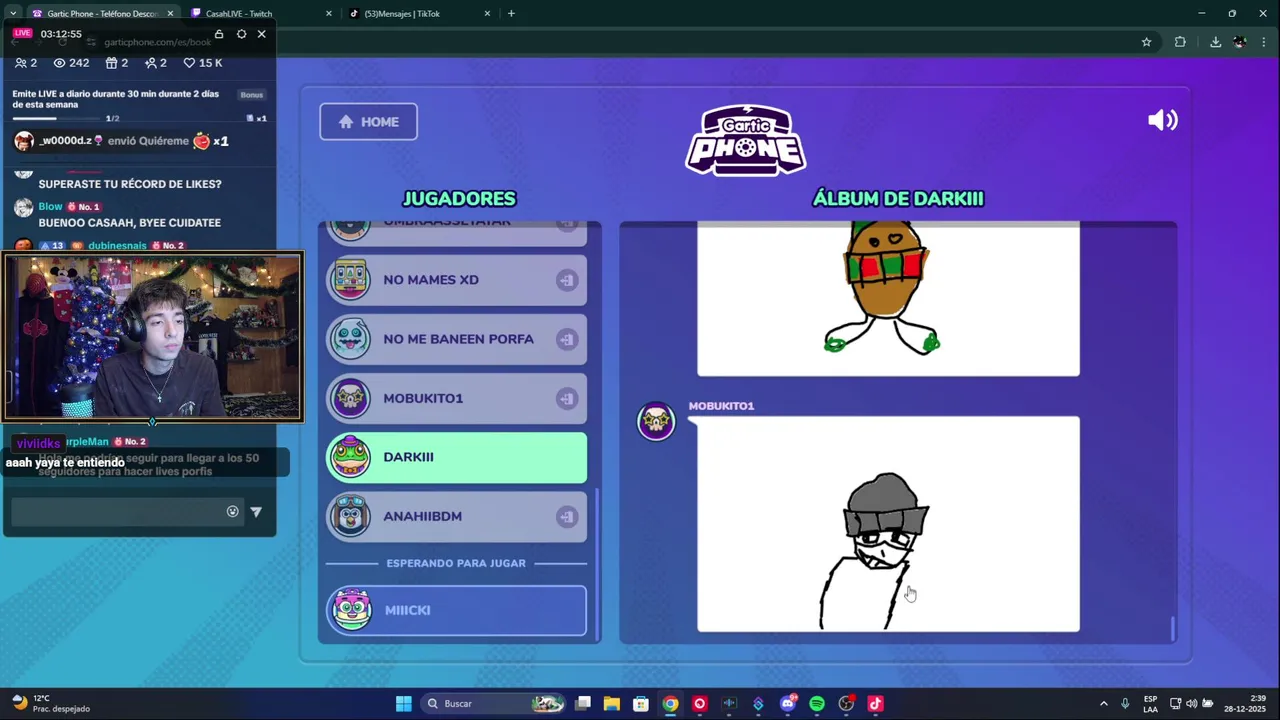
Task: Click the TikTok LIVE overlay lock icon
Action: [219, 34]
